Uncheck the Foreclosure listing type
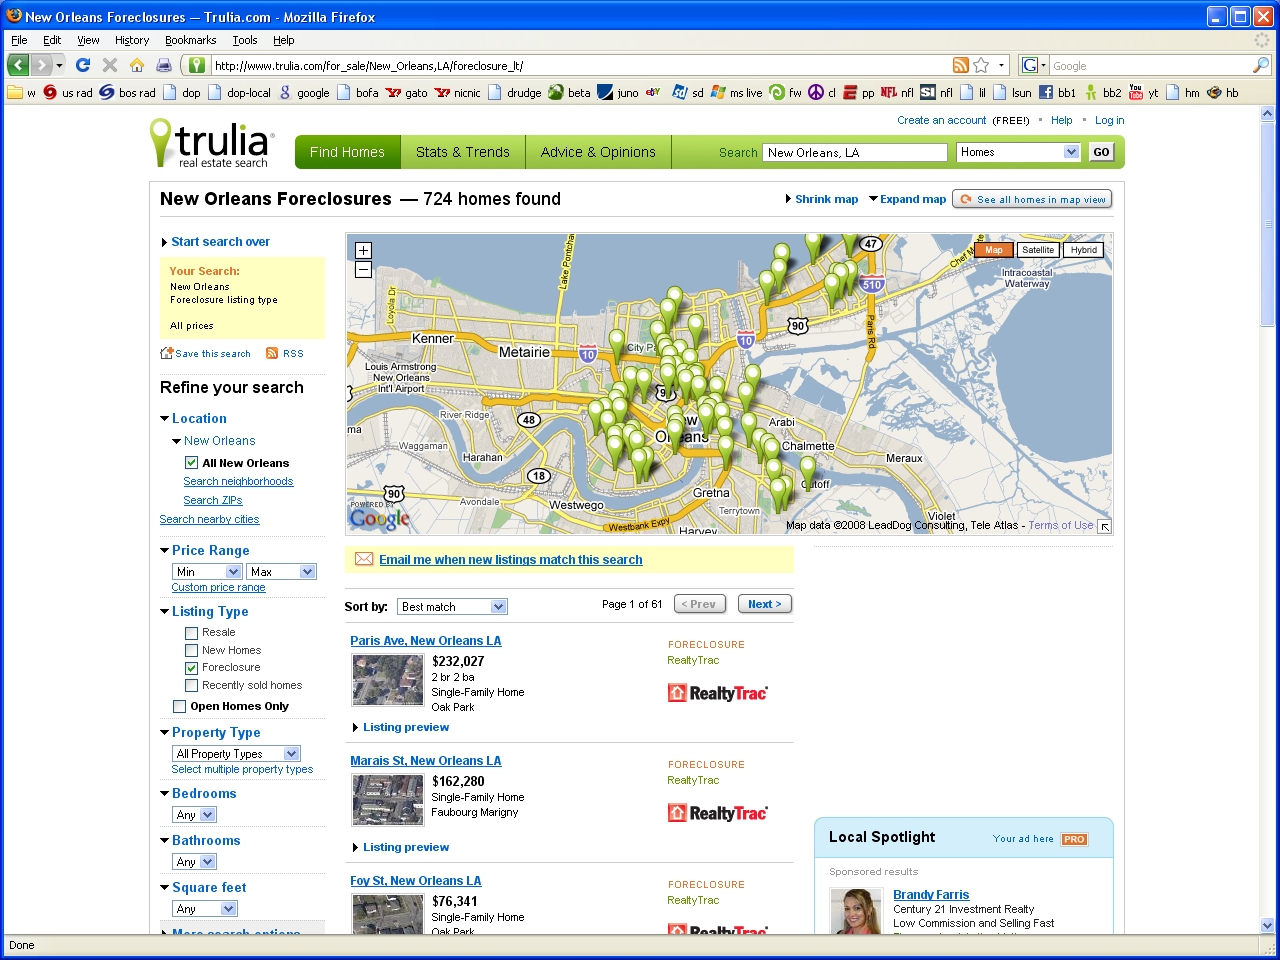Viewport: 1280px width, 960px height. [x=191, y=668]
